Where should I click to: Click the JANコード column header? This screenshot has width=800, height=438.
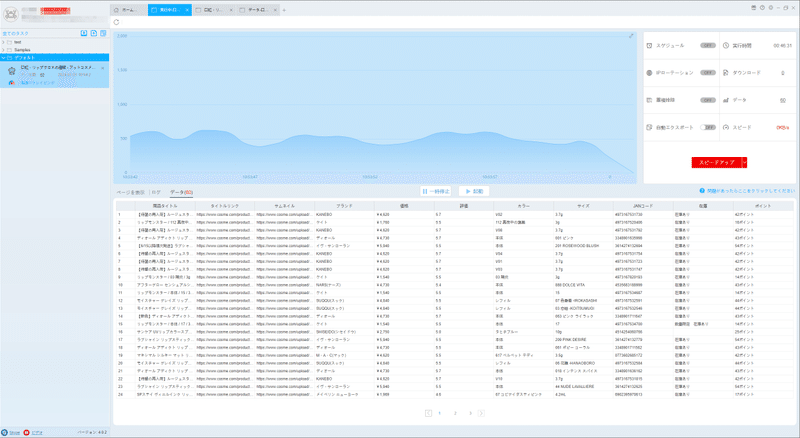click(x=643, y=206)
